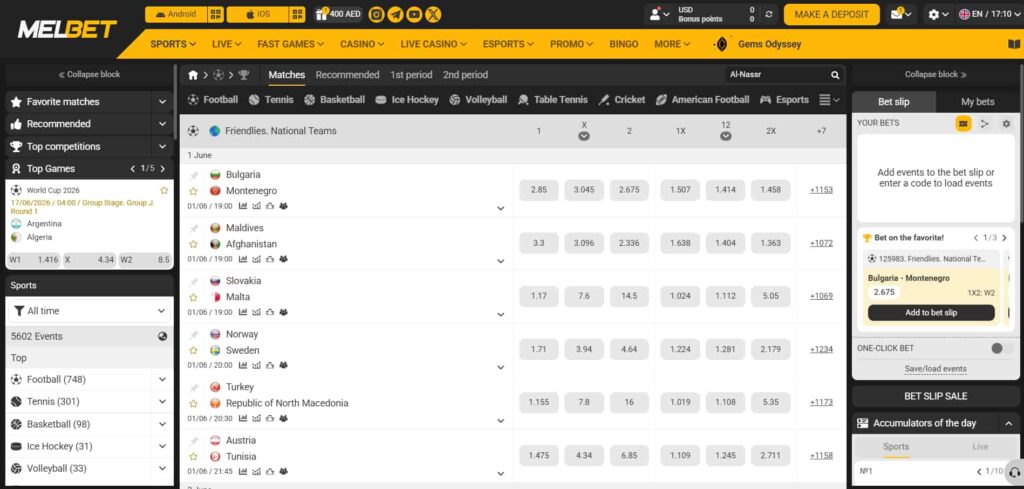Viewport: 1024px width, 489px height.
Task: Open the LIVE CASINO menu
Action: click(434, 44)
